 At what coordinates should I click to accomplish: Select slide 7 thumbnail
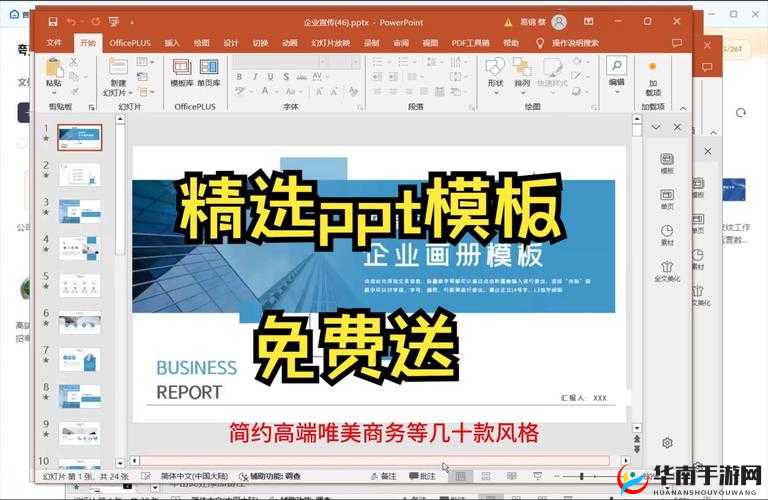(x=80, y=360)
